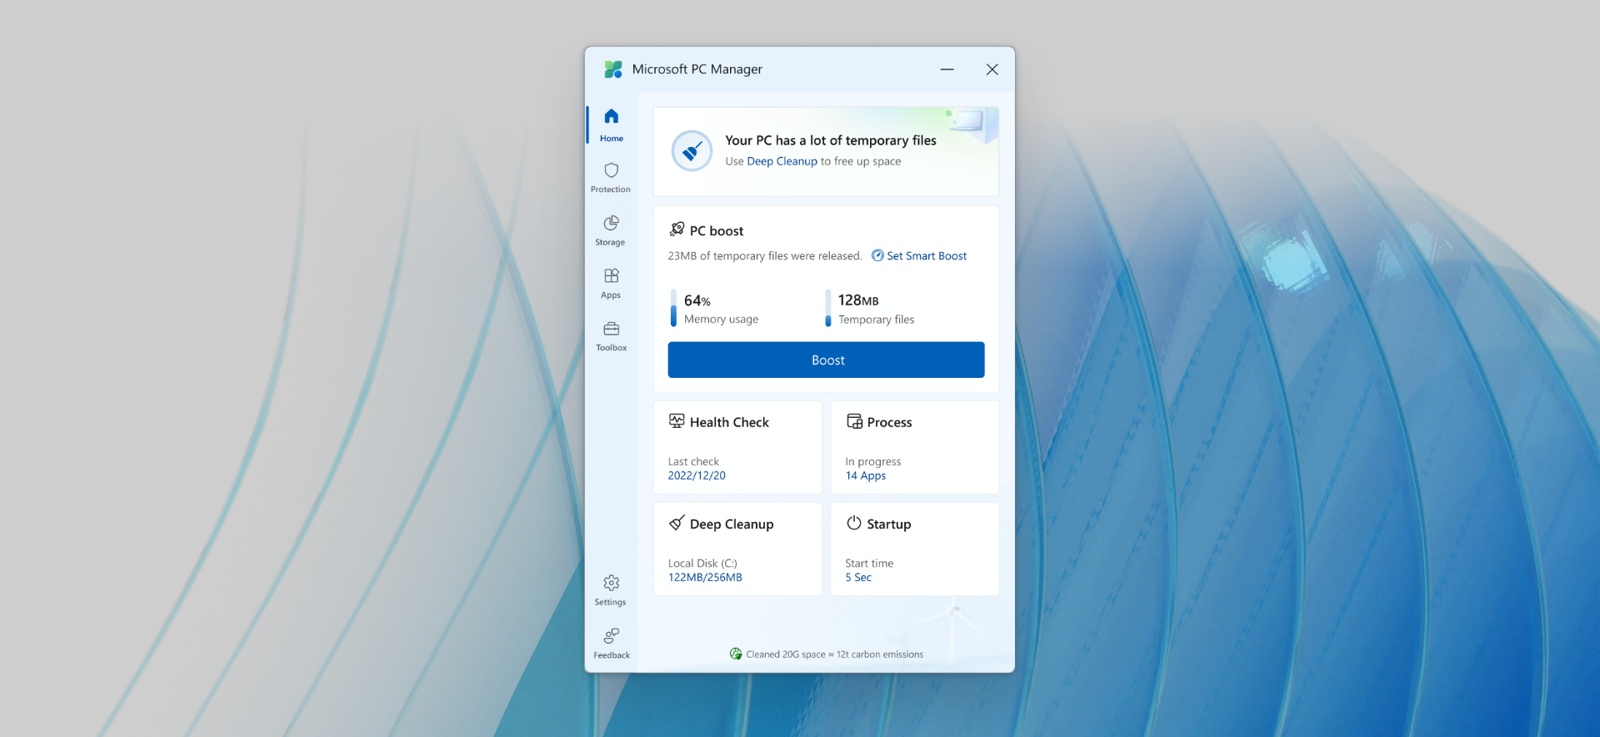Click the 'In progress' label
Screen dimensions: 1600x737
[873, 462]
